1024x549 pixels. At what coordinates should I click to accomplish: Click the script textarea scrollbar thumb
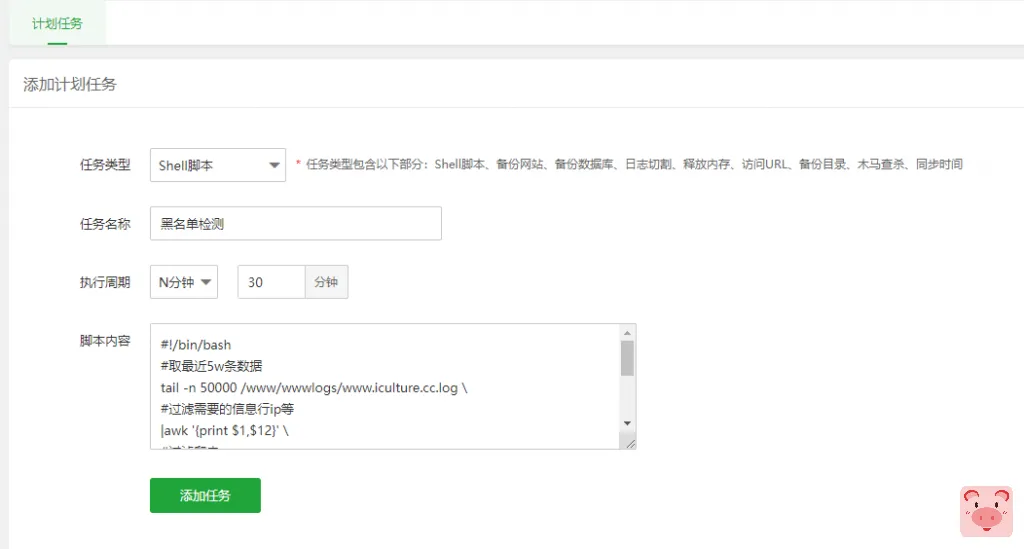click(627, 358)
